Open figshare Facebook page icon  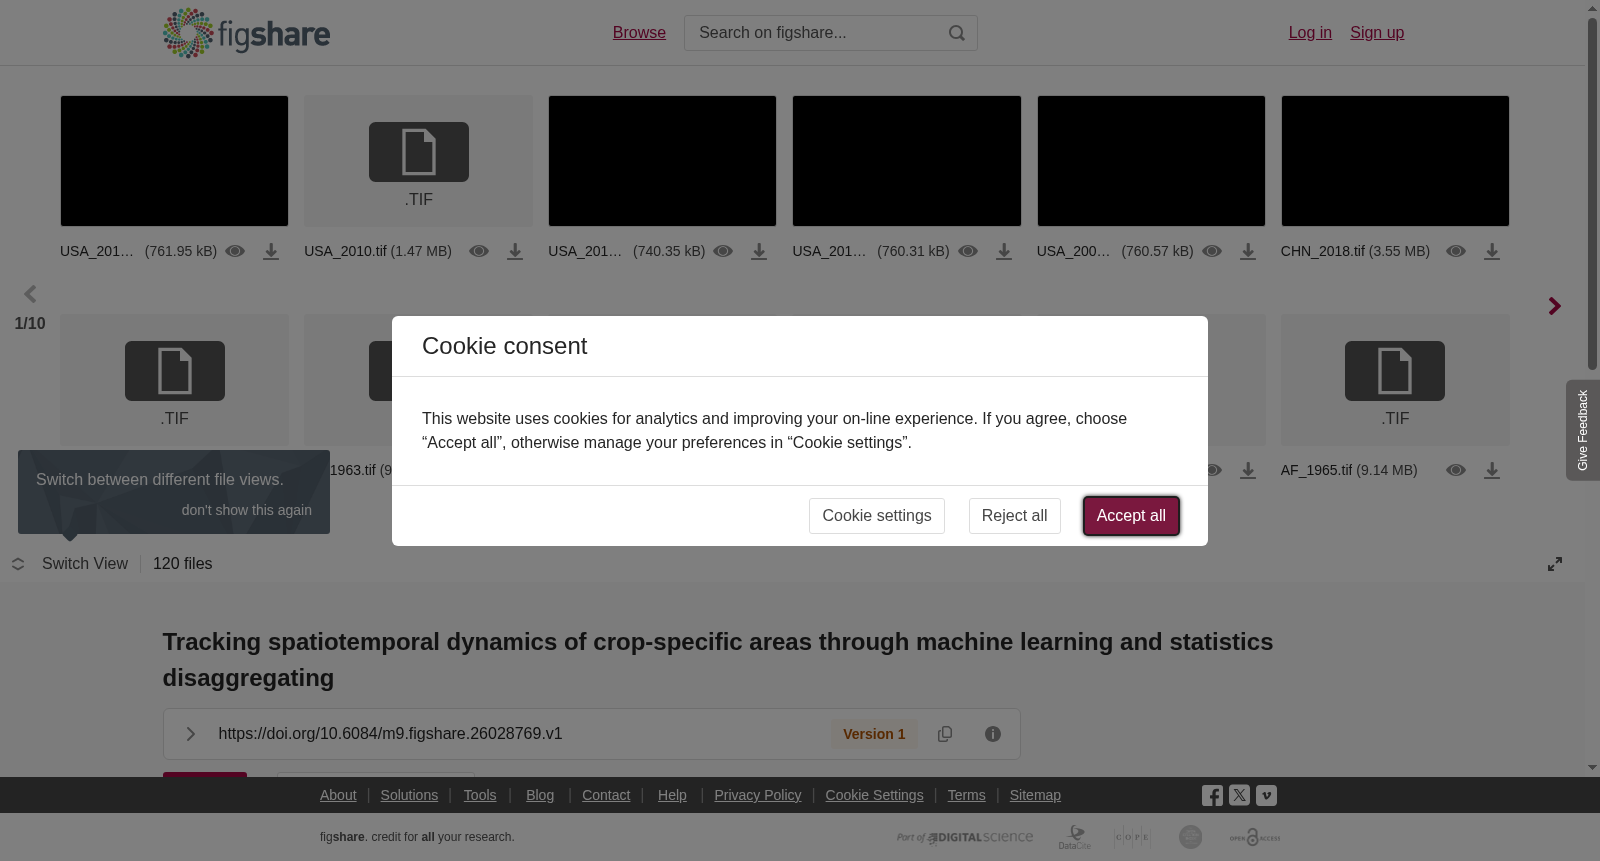1212,796
